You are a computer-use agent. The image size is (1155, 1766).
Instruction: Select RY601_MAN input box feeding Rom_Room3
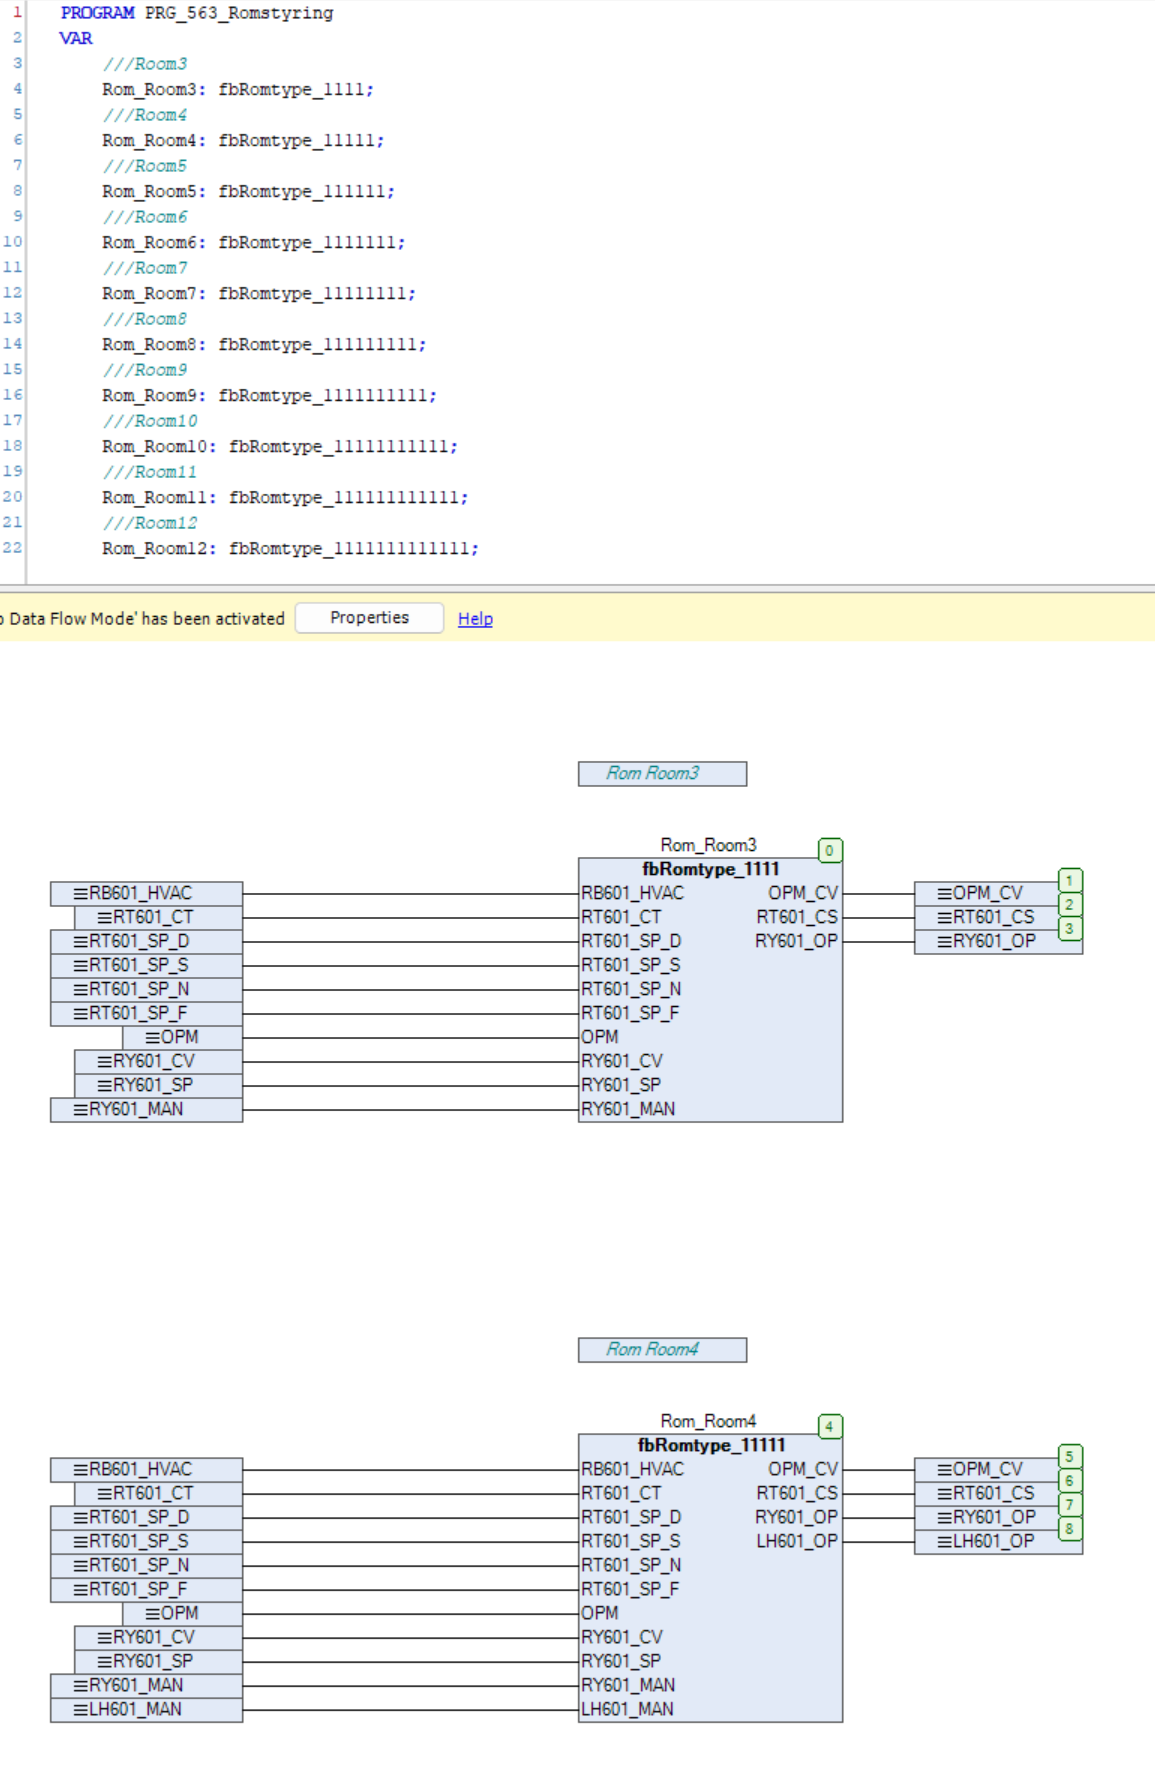[x=146, y=1109]
